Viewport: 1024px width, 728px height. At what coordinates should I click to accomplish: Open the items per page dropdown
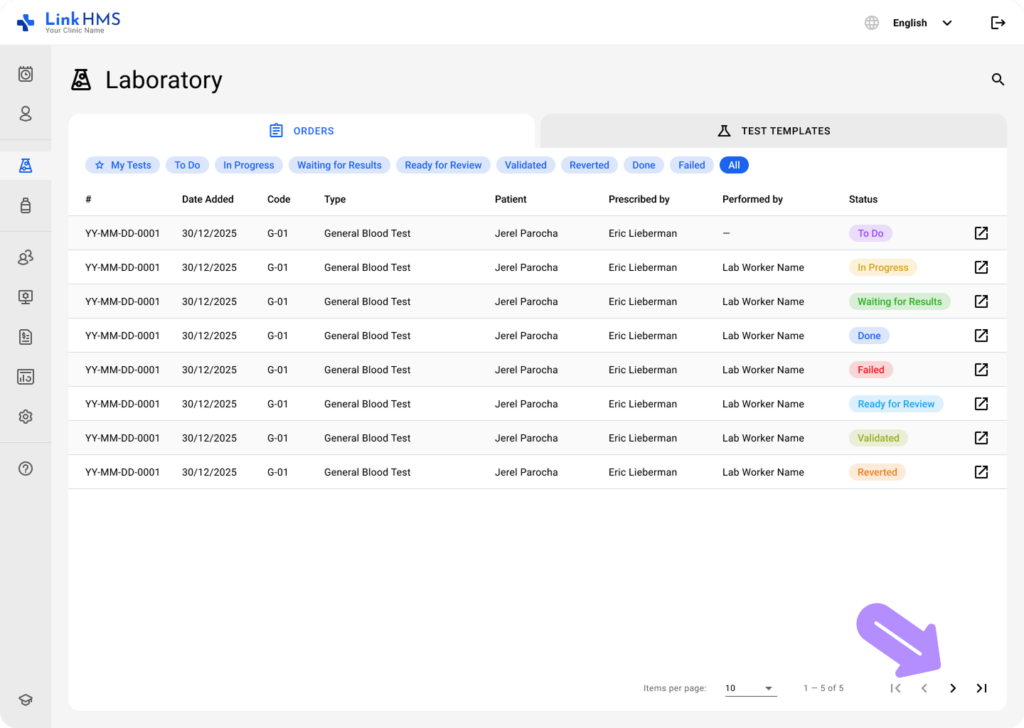click(x=750, y=688)
